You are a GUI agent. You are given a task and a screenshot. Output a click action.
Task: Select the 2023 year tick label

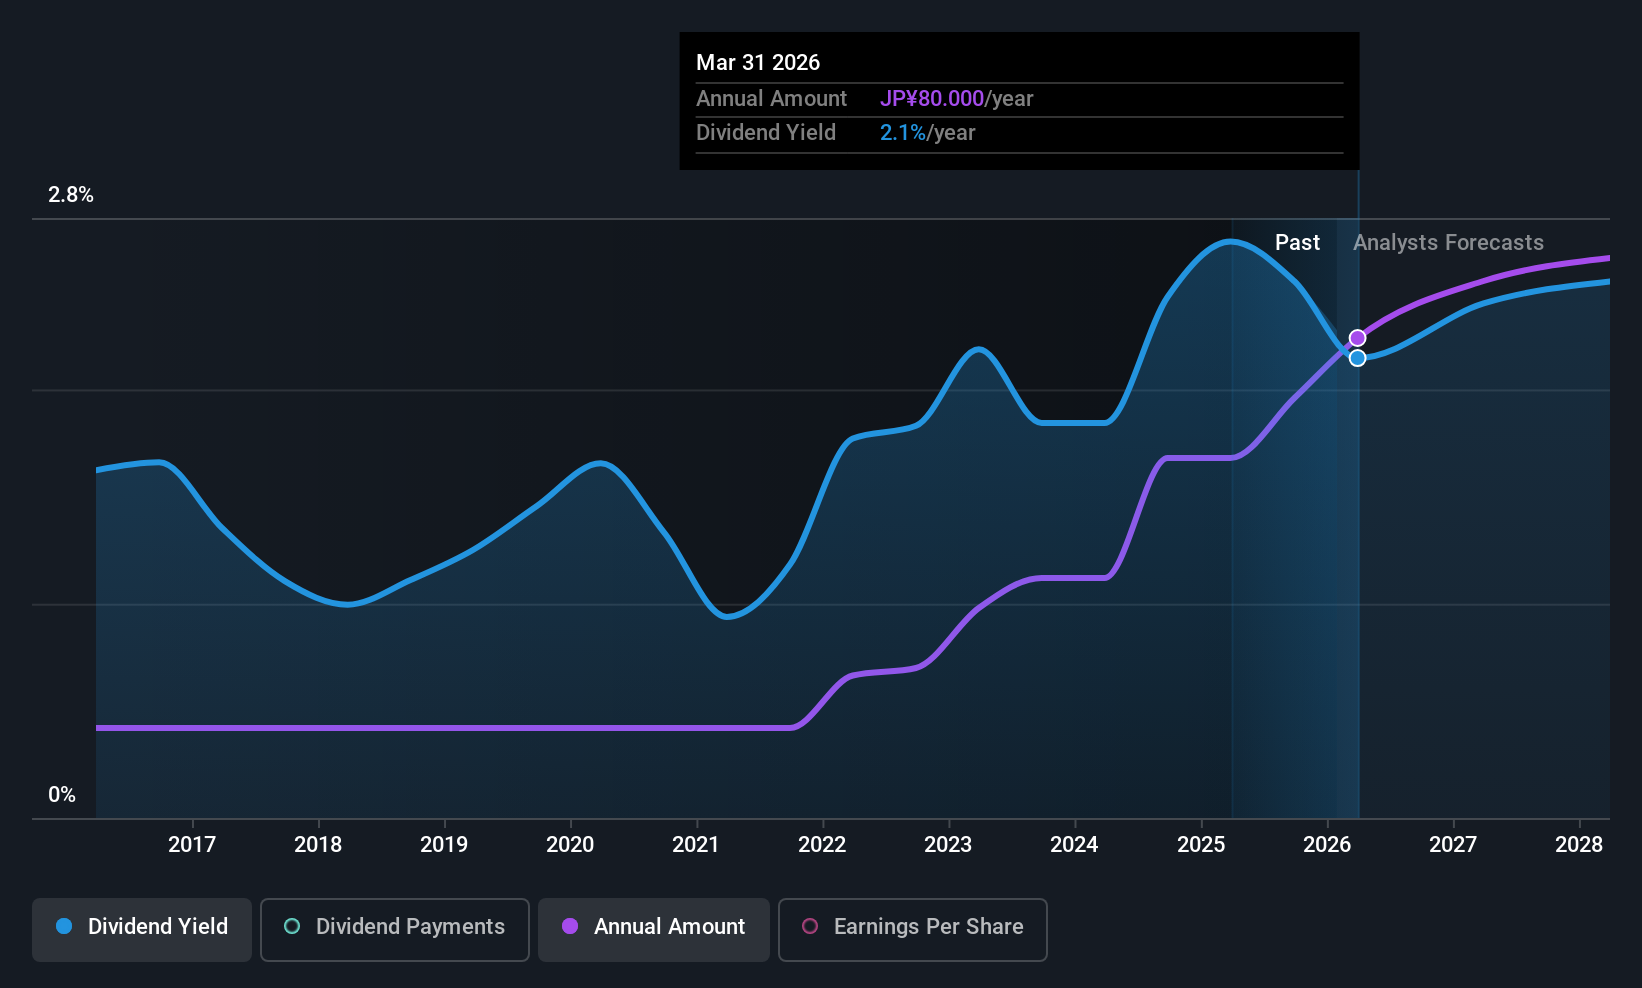948,845
